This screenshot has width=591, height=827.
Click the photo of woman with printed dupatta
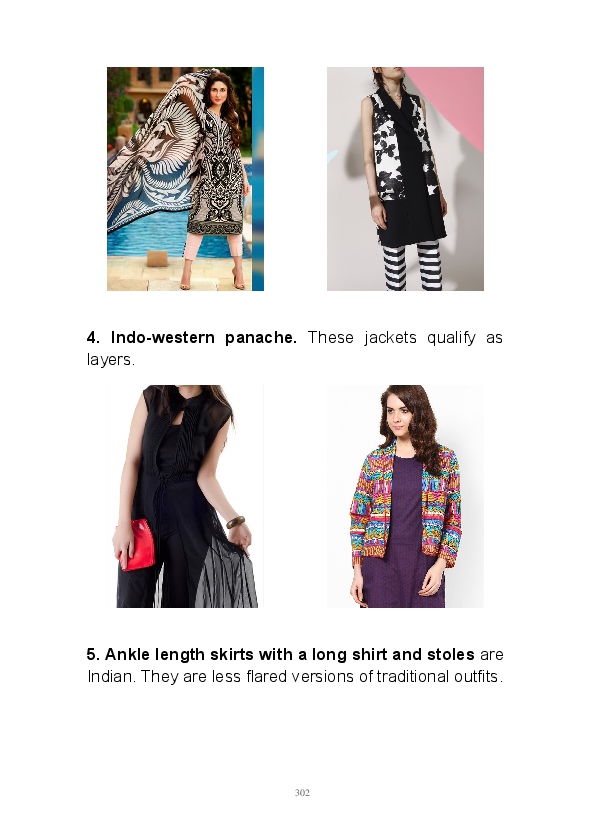[x=185, y=179]
